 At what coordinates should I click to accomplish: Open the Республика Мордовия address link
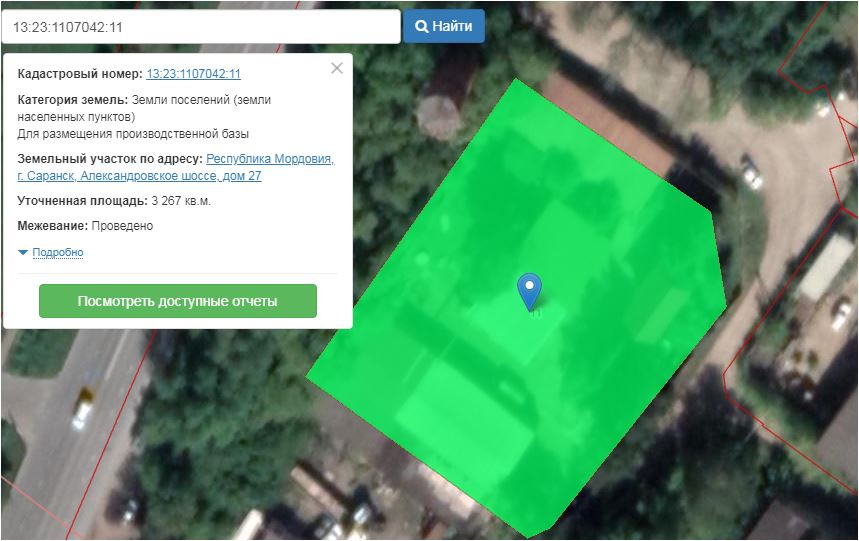pyautogui.click(x=176, y=167)
